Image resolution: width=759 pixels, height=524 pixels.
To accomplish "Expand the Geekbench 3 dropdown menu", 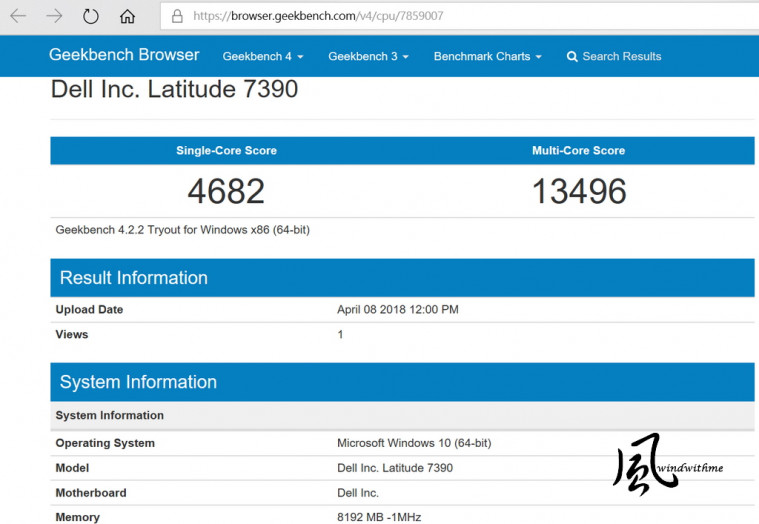I will (368, 57).
